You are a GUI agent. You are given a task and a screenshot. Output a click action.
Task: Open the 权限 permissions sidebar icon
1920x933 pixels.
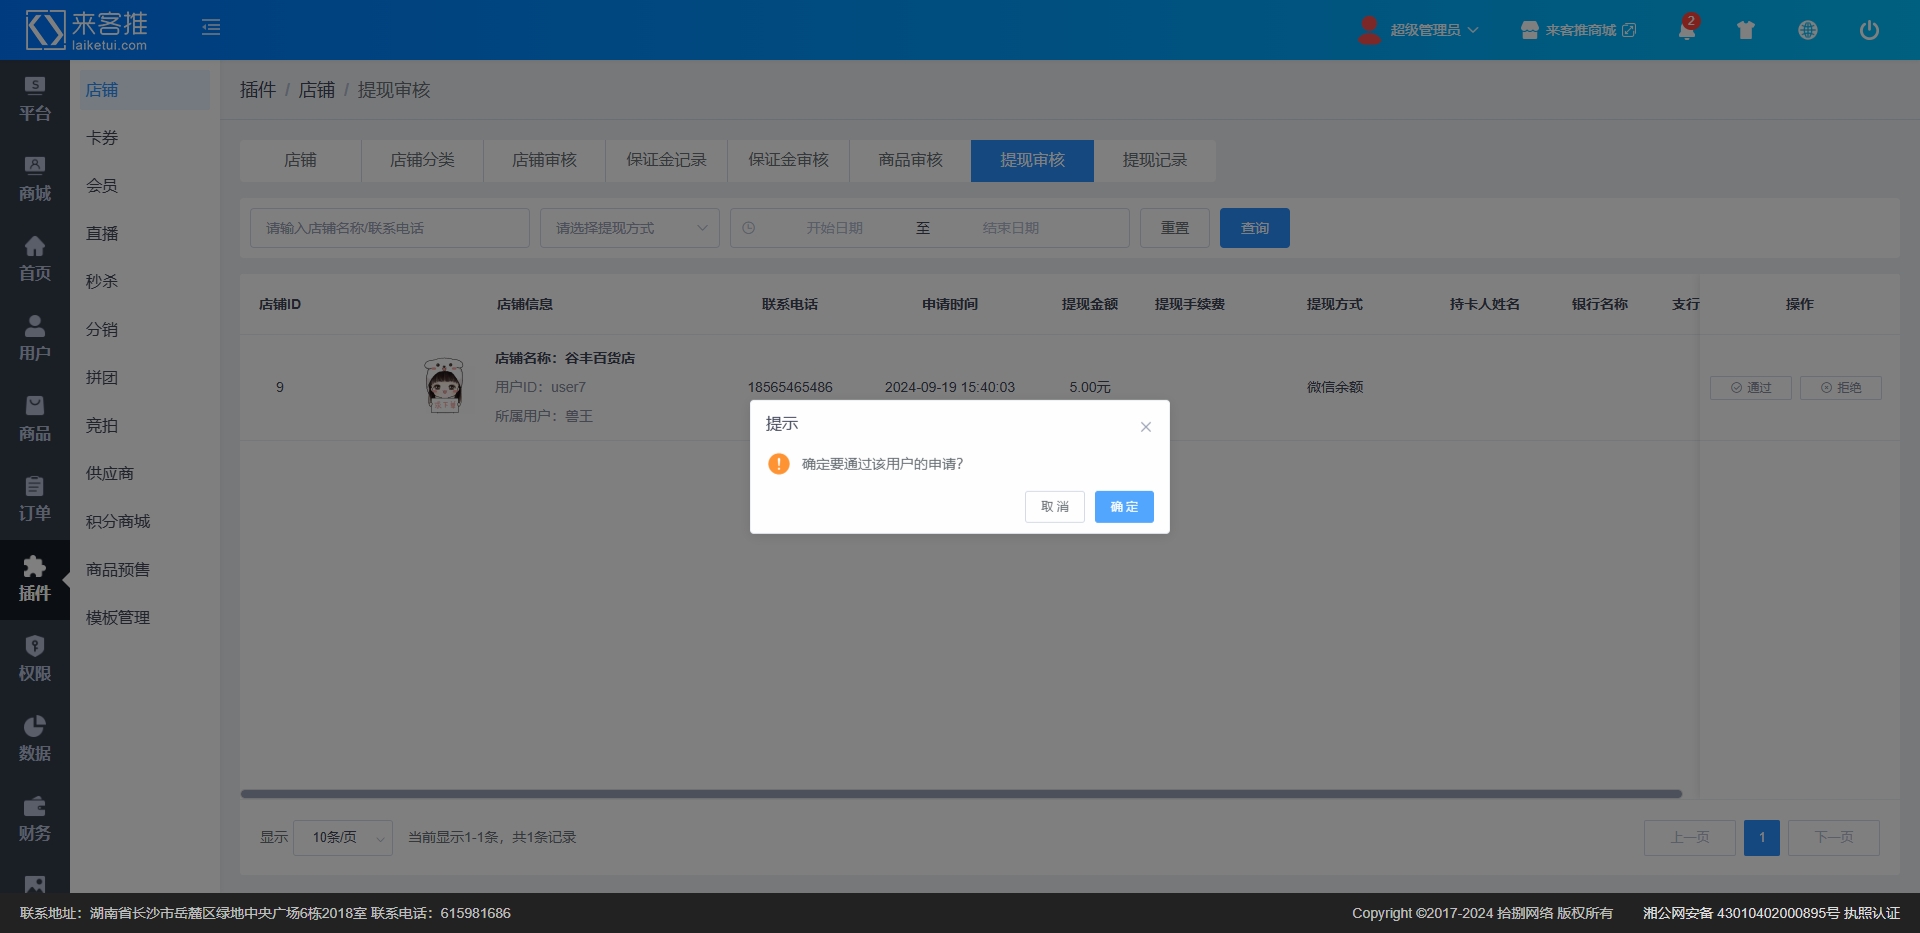(34, 659)
